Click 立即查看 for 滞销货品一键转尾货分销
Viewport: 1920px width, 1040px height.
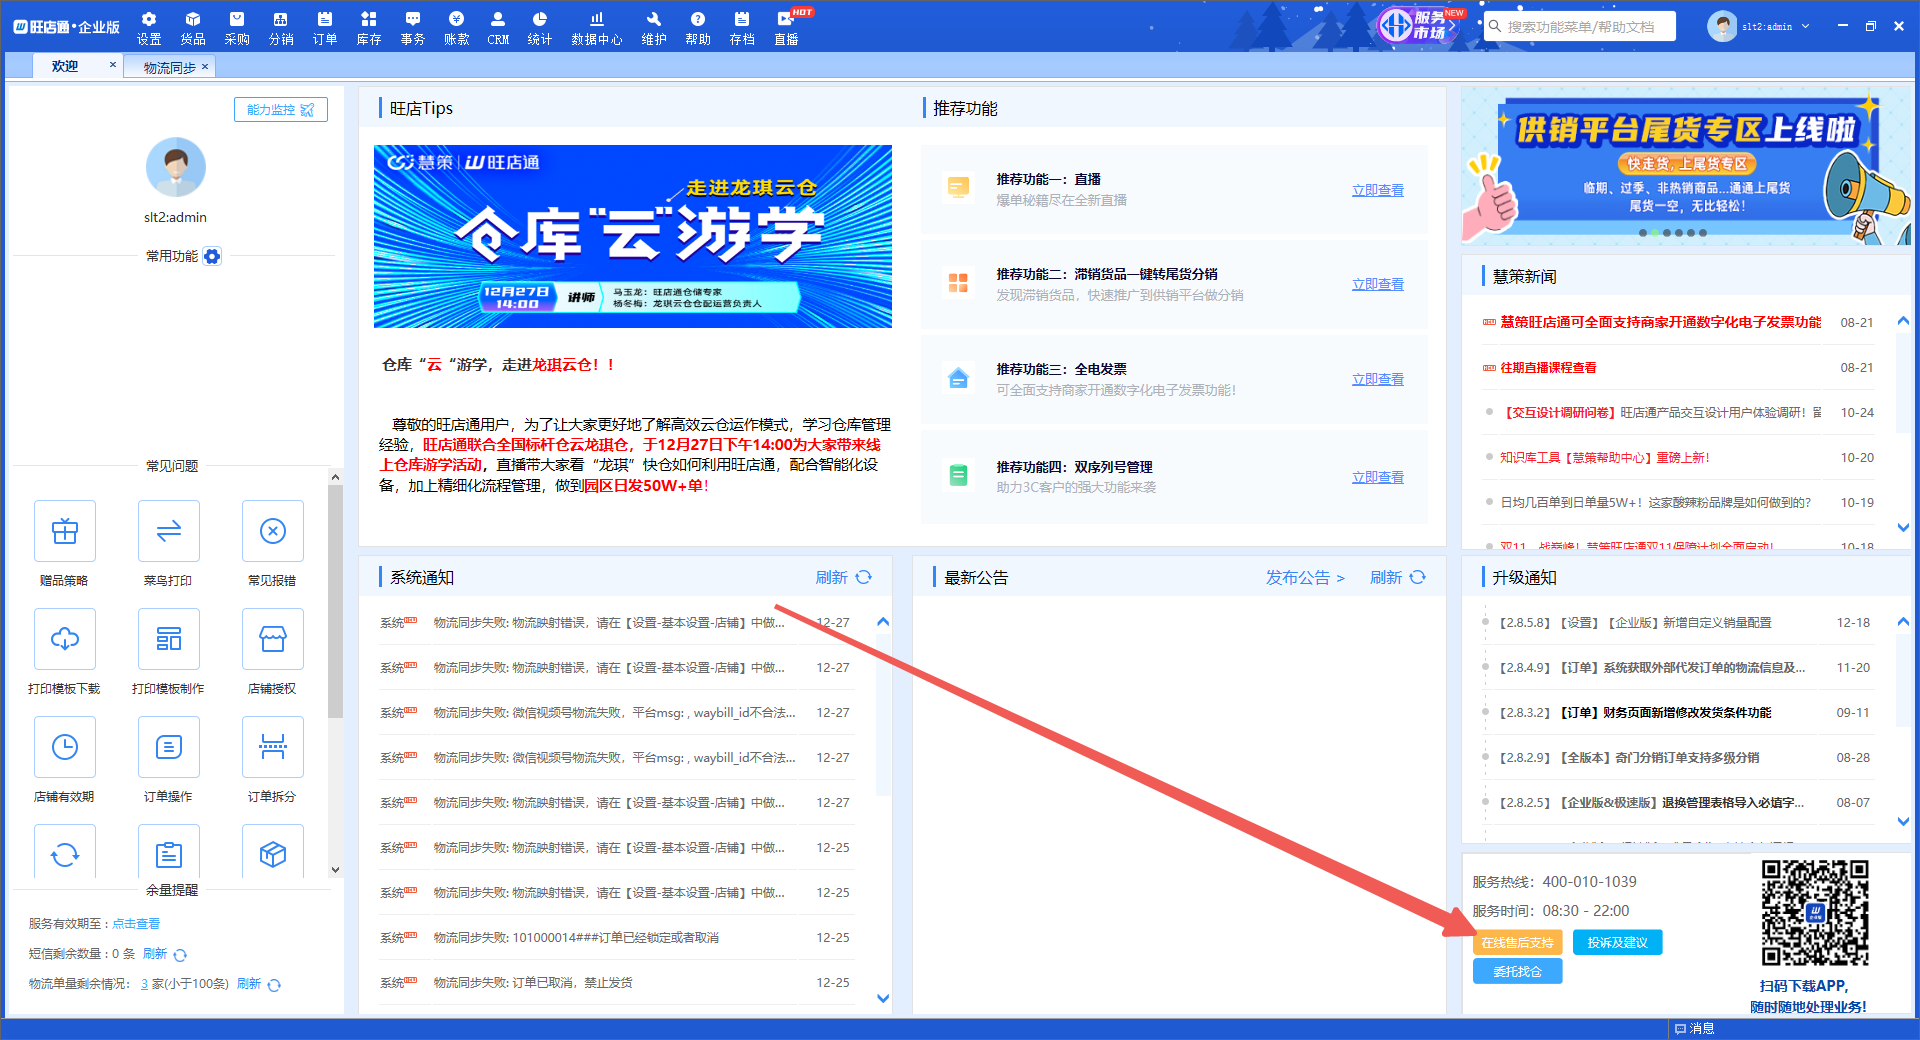[x=1377, y=284]
